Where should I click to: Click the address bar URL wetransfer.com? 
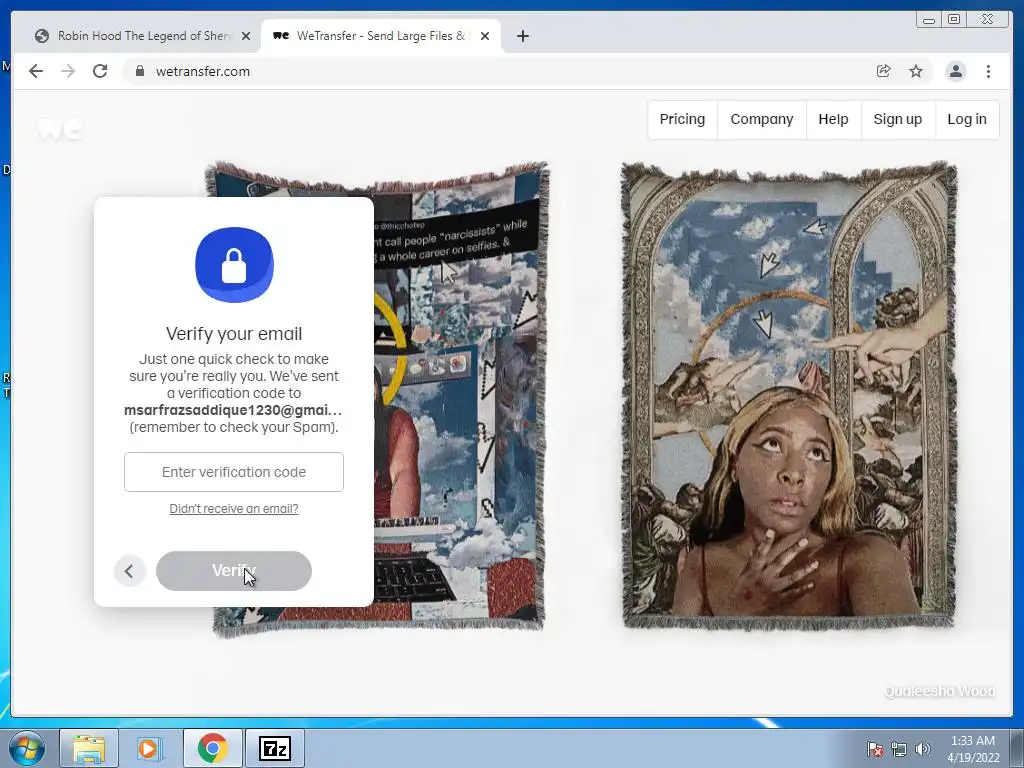[x=202, y=71]
